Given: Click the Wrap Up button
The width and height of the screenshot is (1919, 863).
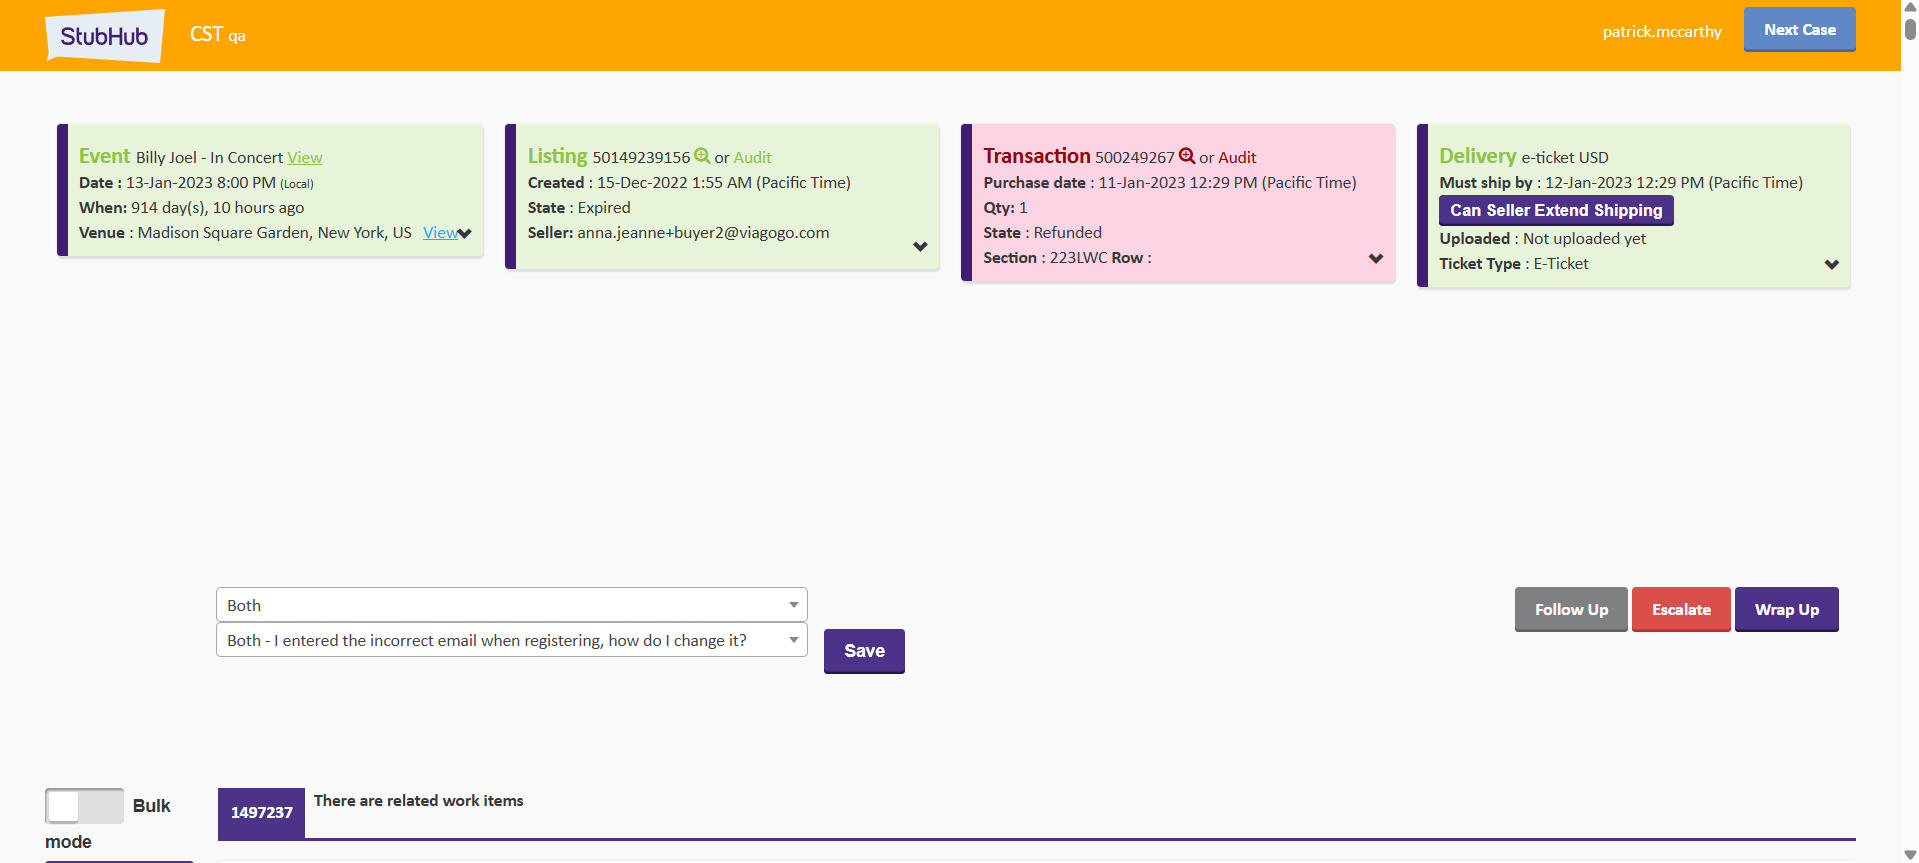Looking at the screenshot, I should click(x=1786, y=609).
